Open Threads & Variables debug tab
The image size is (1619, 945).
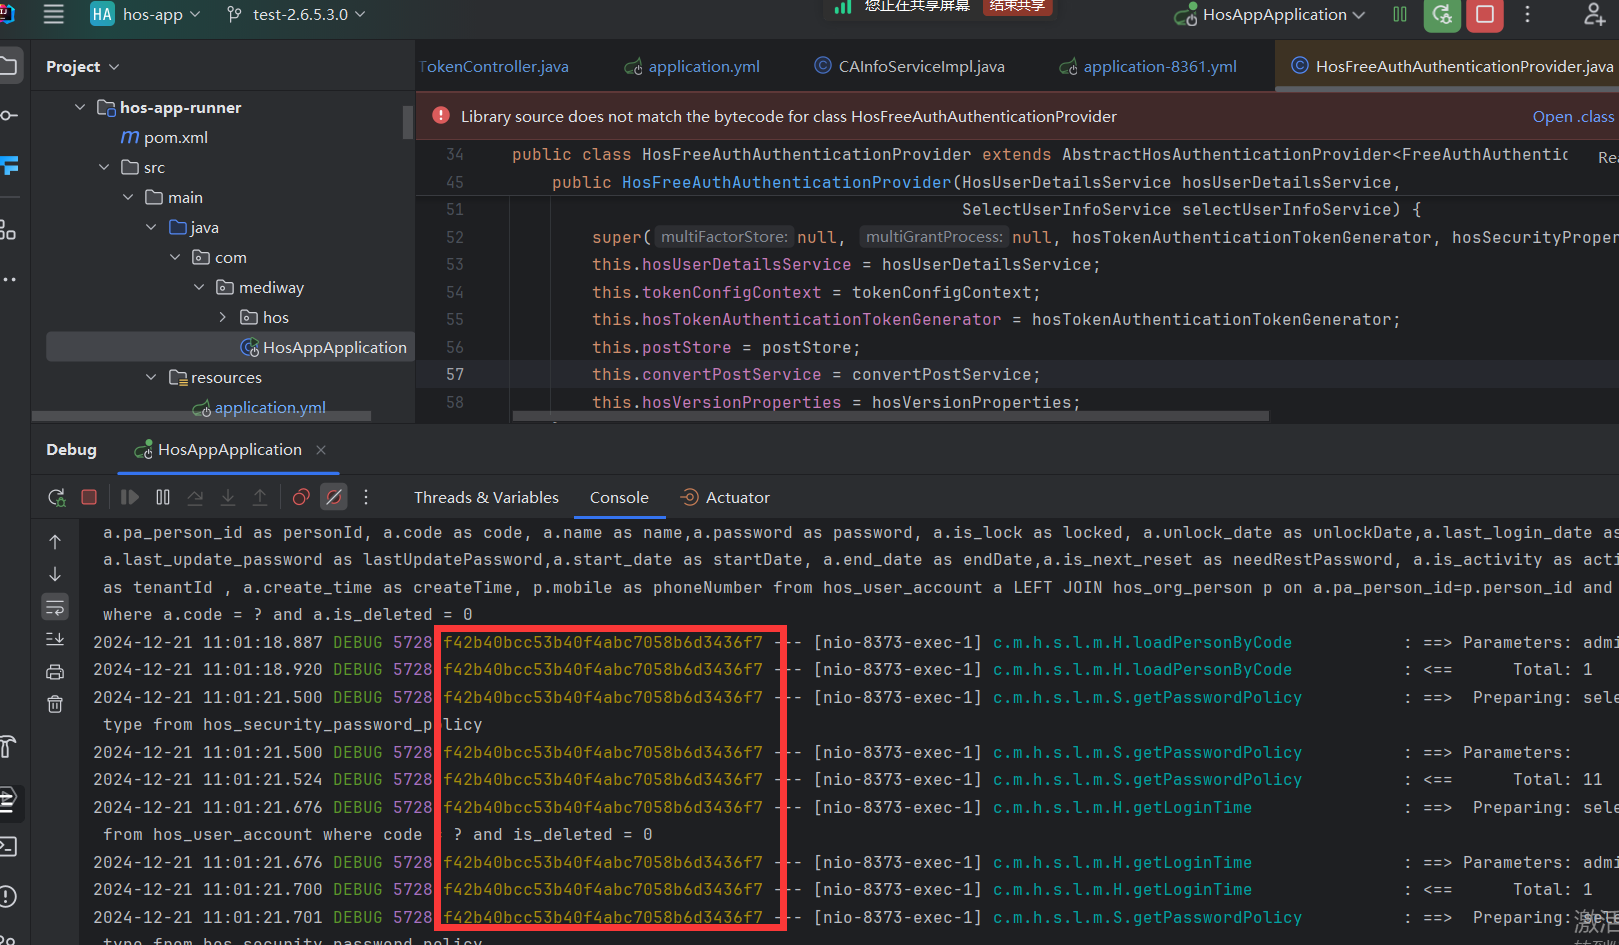[486, 497]
